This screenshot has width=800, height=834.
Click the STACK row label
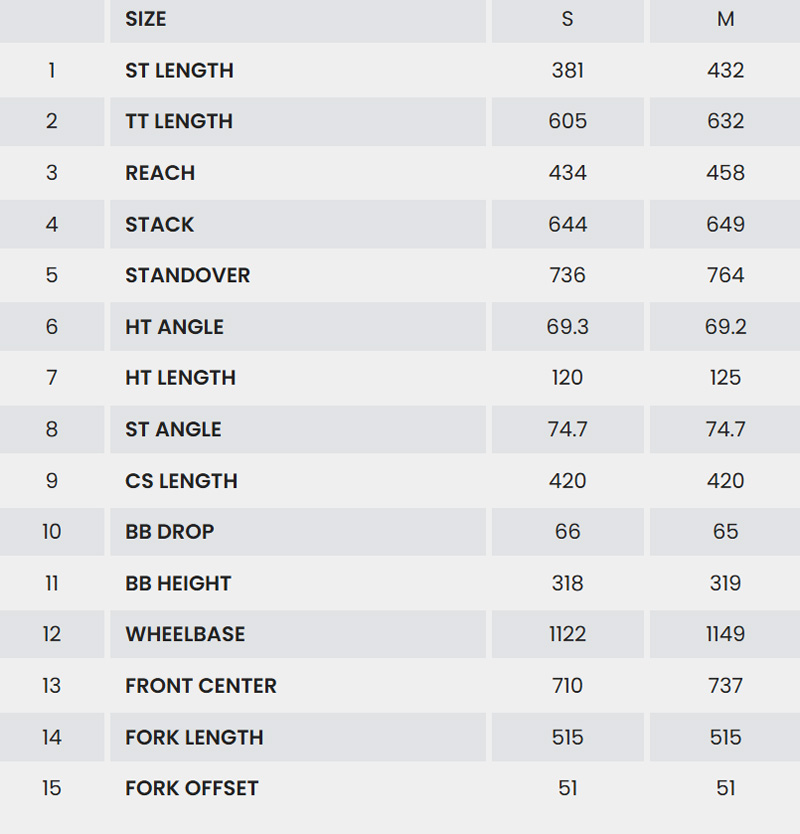[x=159, y=225]
